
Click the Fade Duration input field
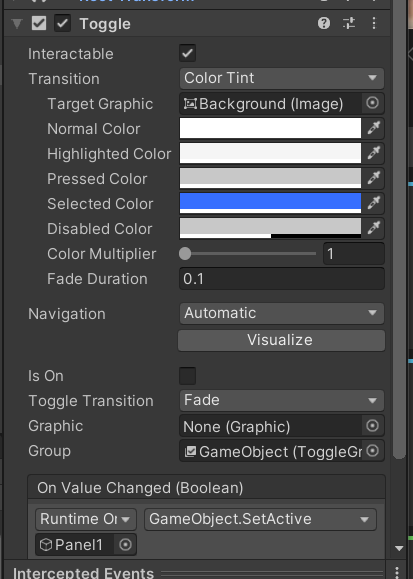[281, 279]
